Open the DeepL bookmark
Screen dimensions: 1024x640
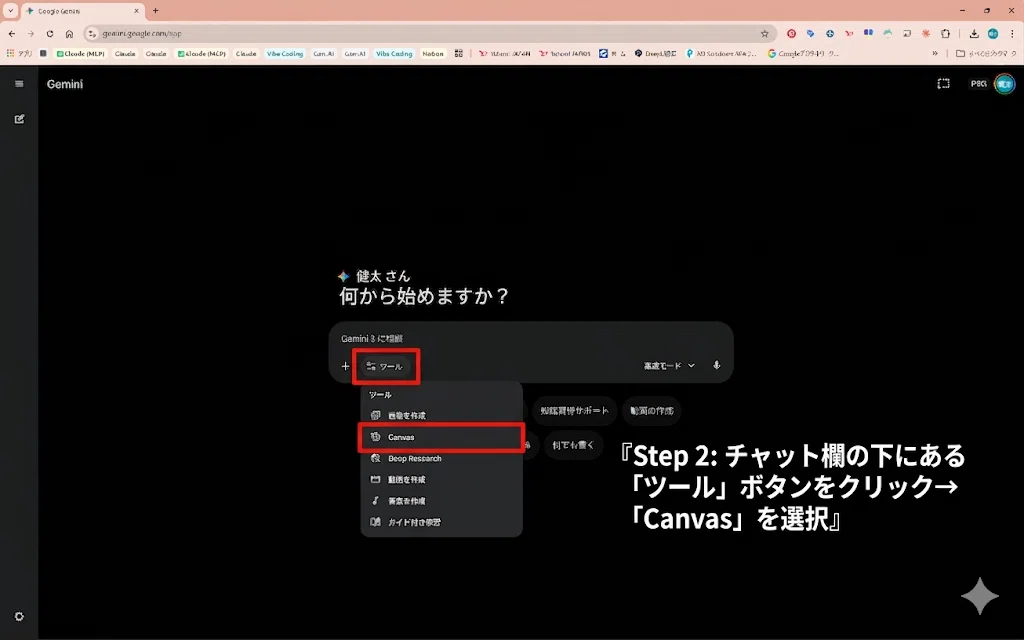tap(656, 54)
